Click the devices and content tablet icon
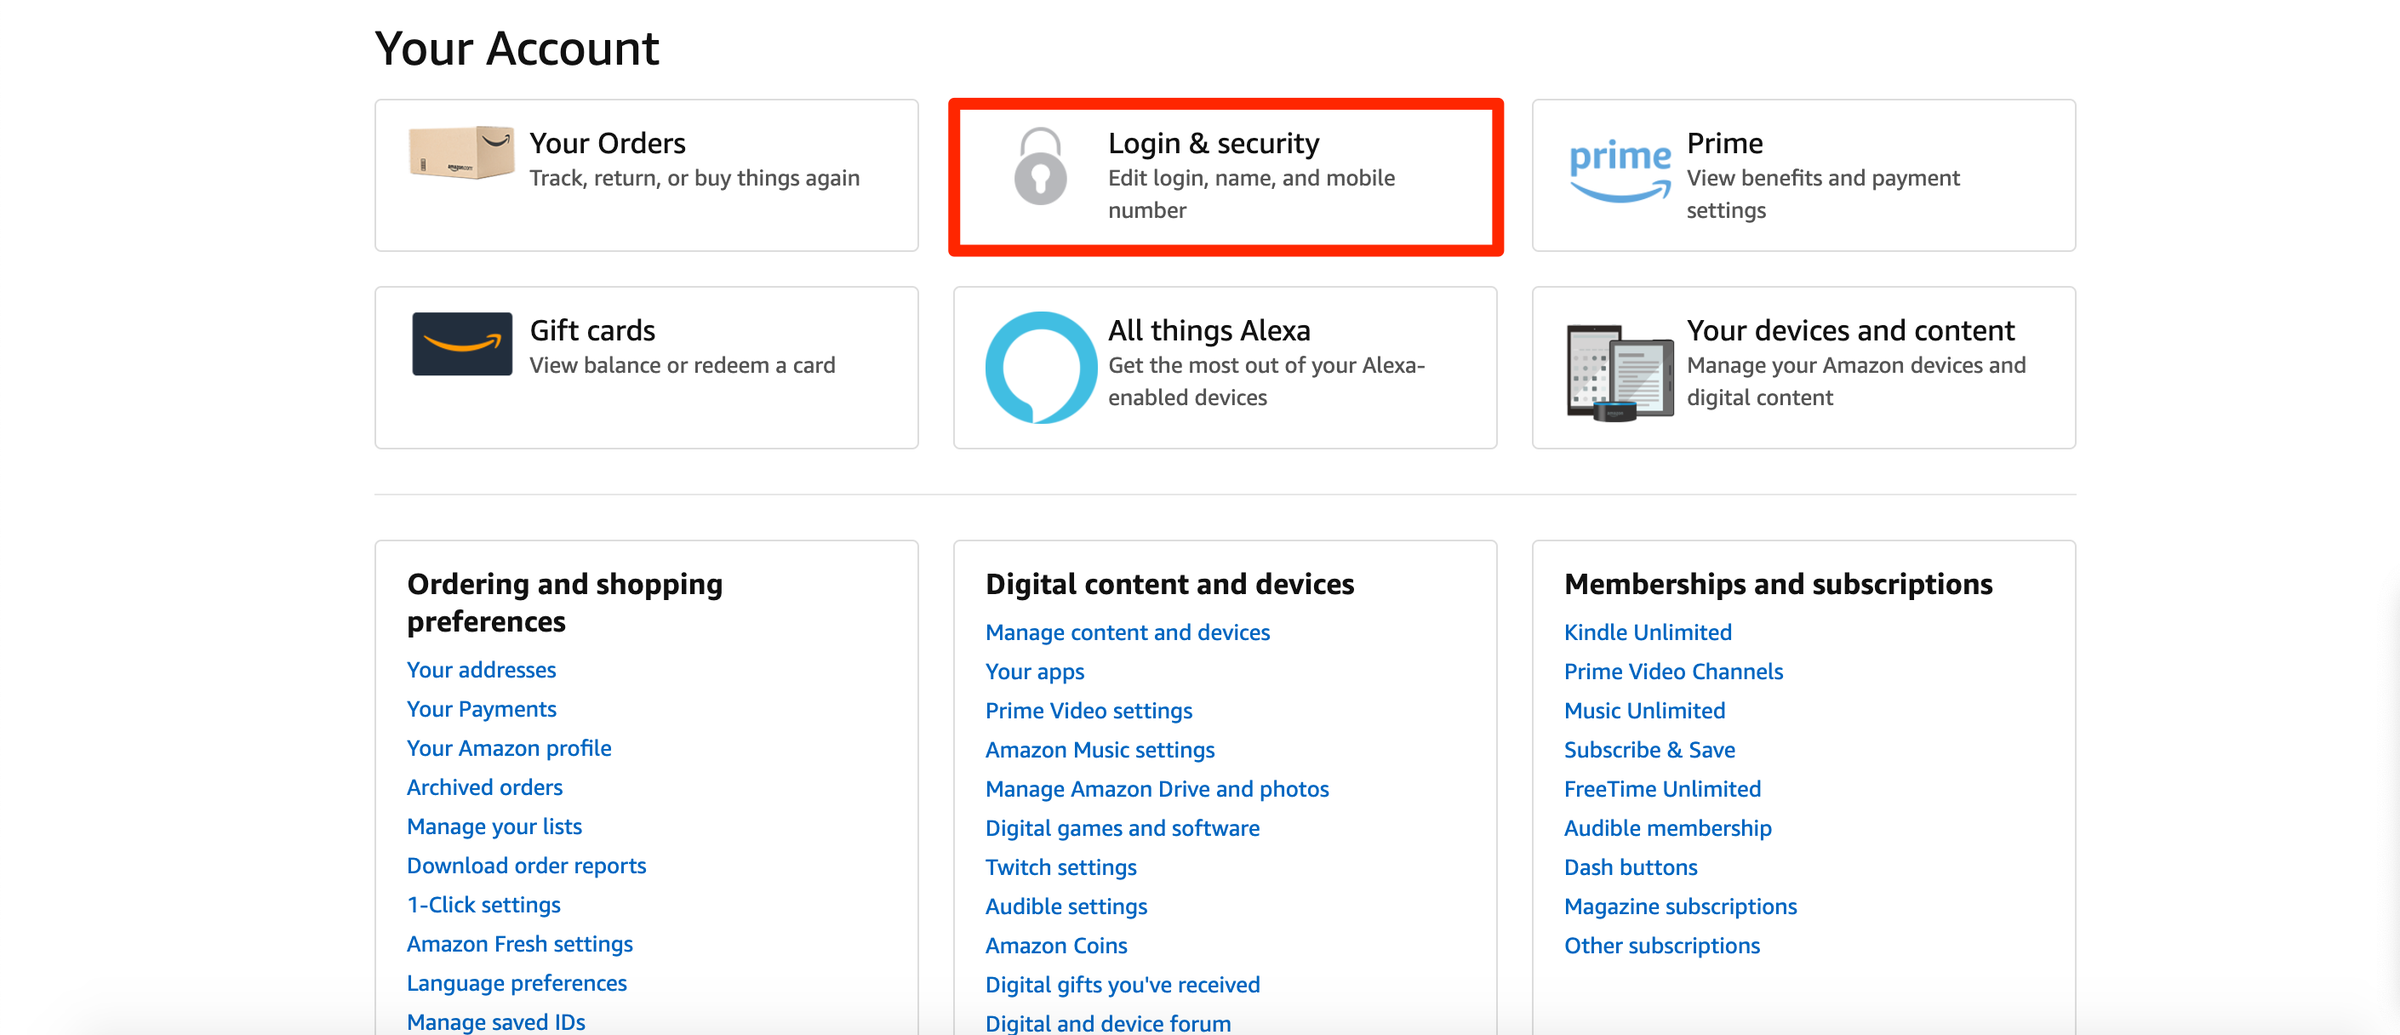 tap(1619, 372)
